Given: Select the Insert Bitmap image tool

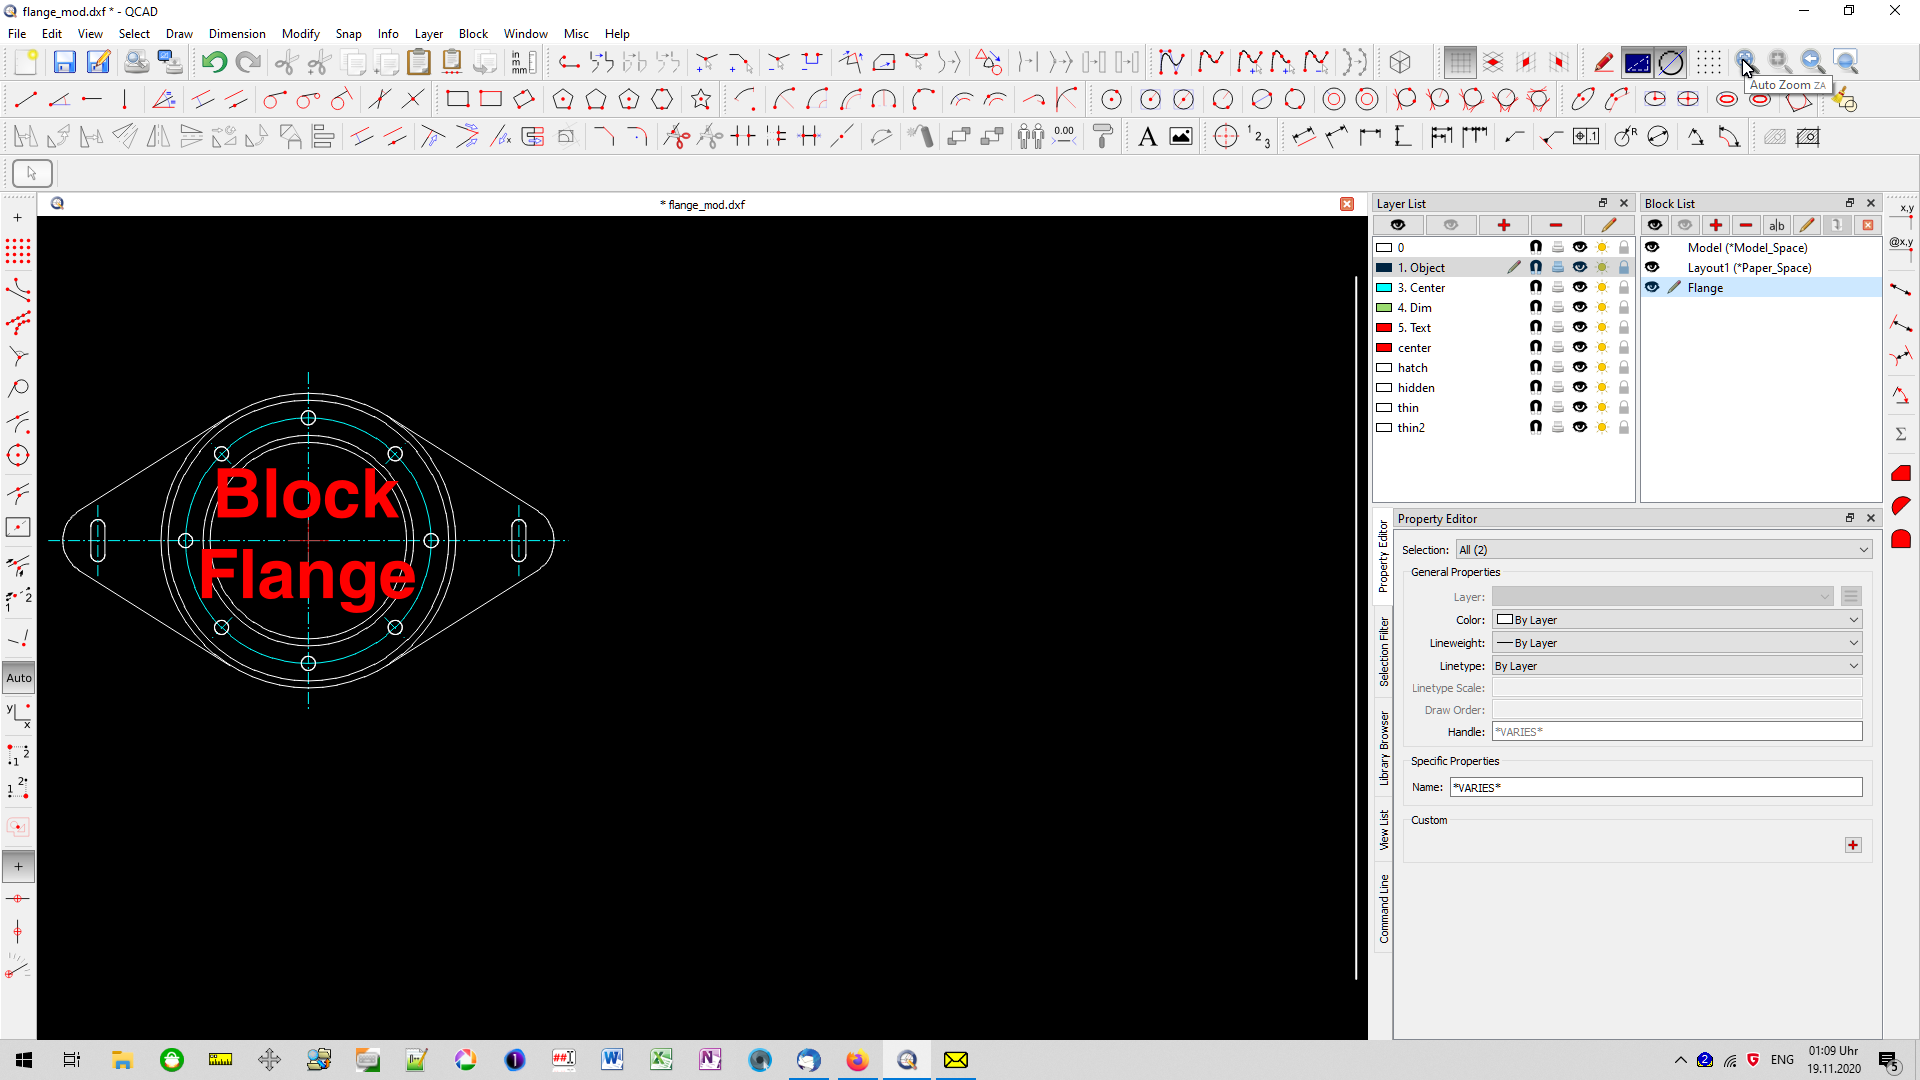Looking at the screenshot, I should point(1181,137).
